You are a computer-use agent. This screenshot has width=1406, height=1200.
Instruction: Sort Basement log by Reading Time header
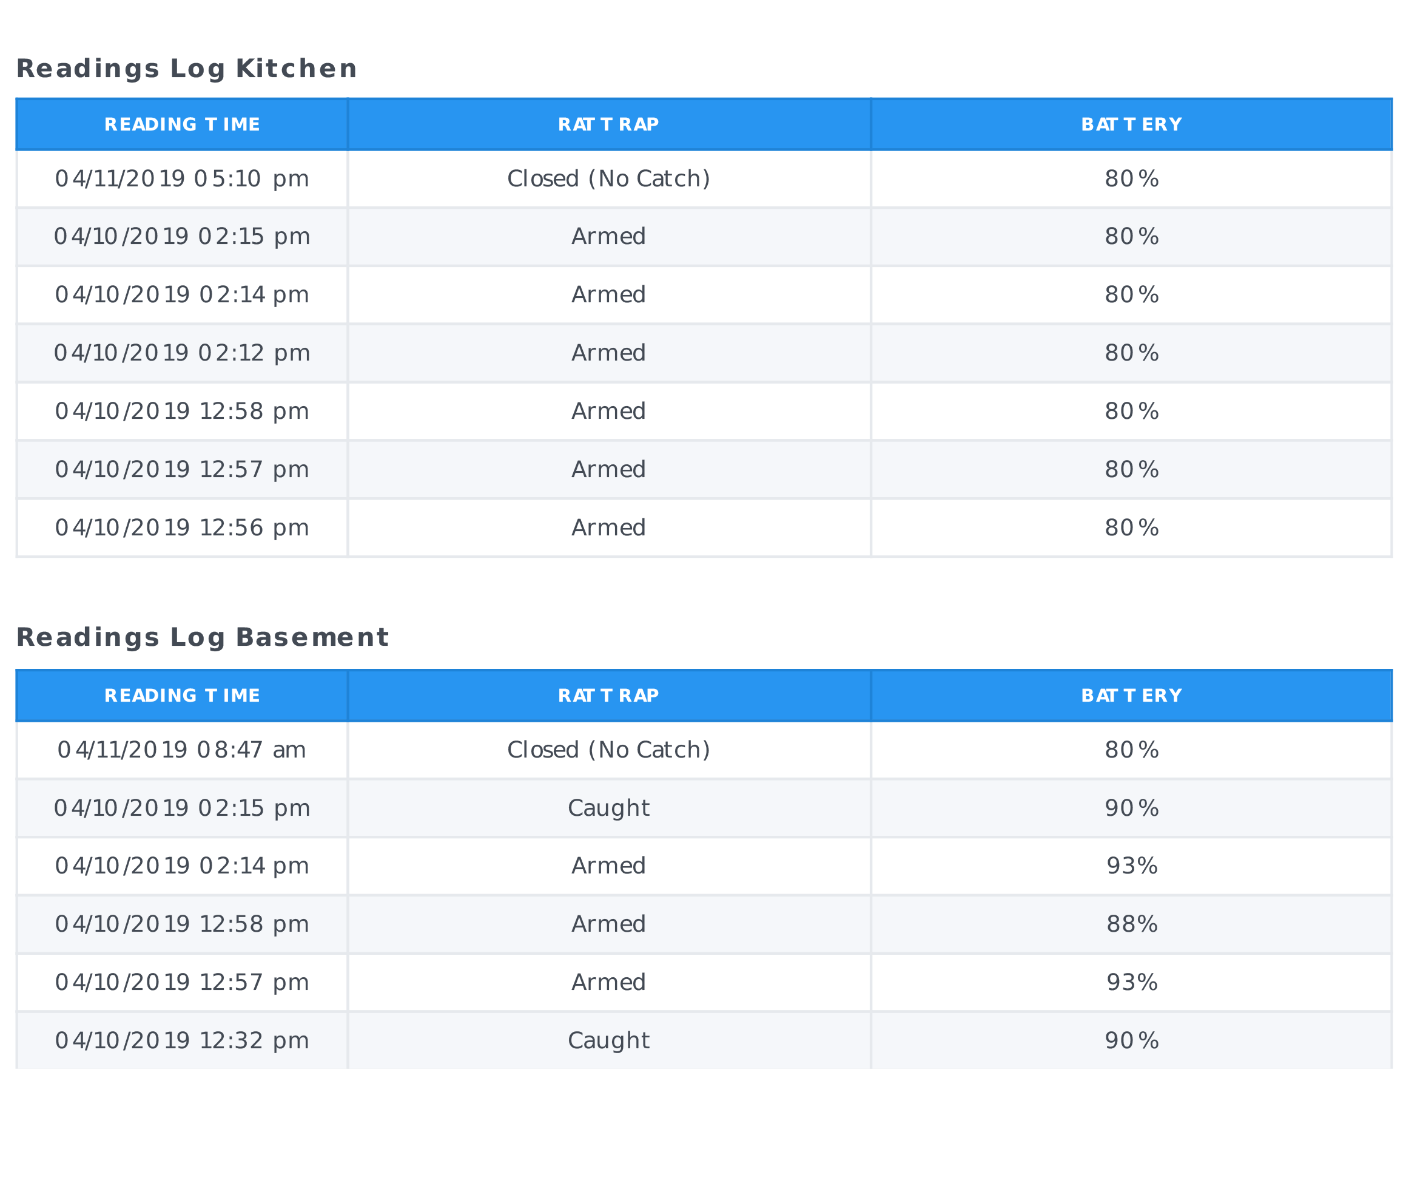pos(182,696)
